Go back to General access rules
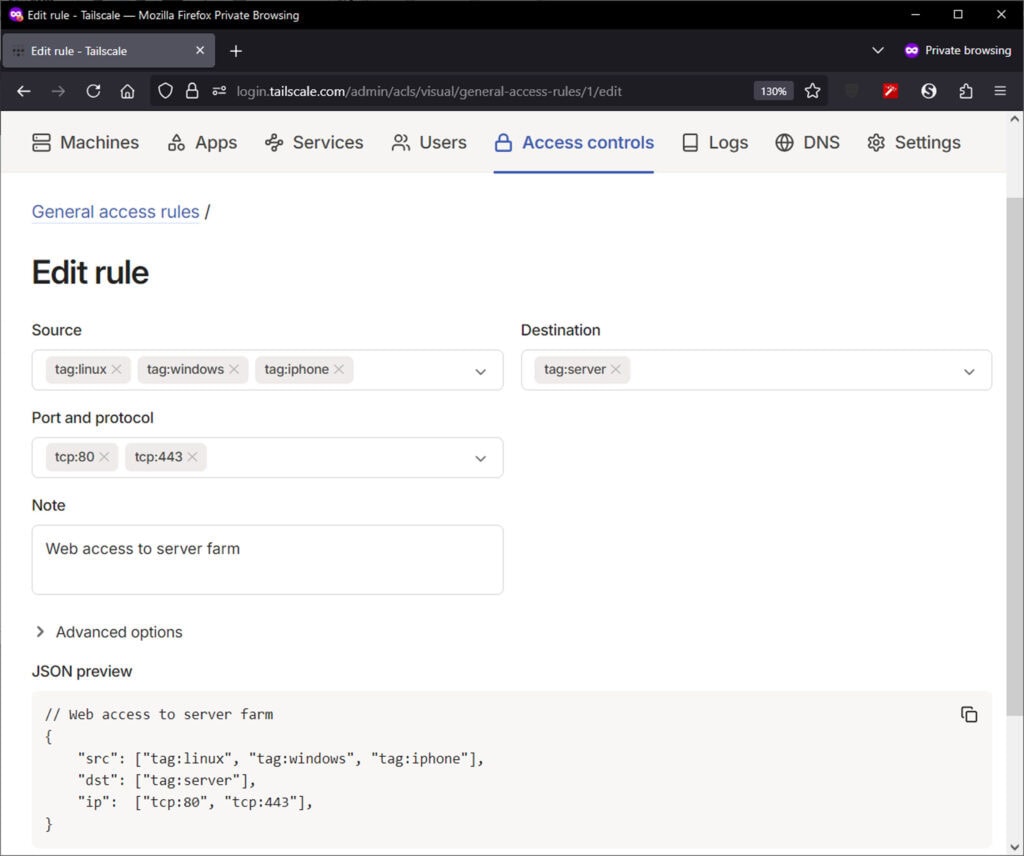 [x=116, y=212]
